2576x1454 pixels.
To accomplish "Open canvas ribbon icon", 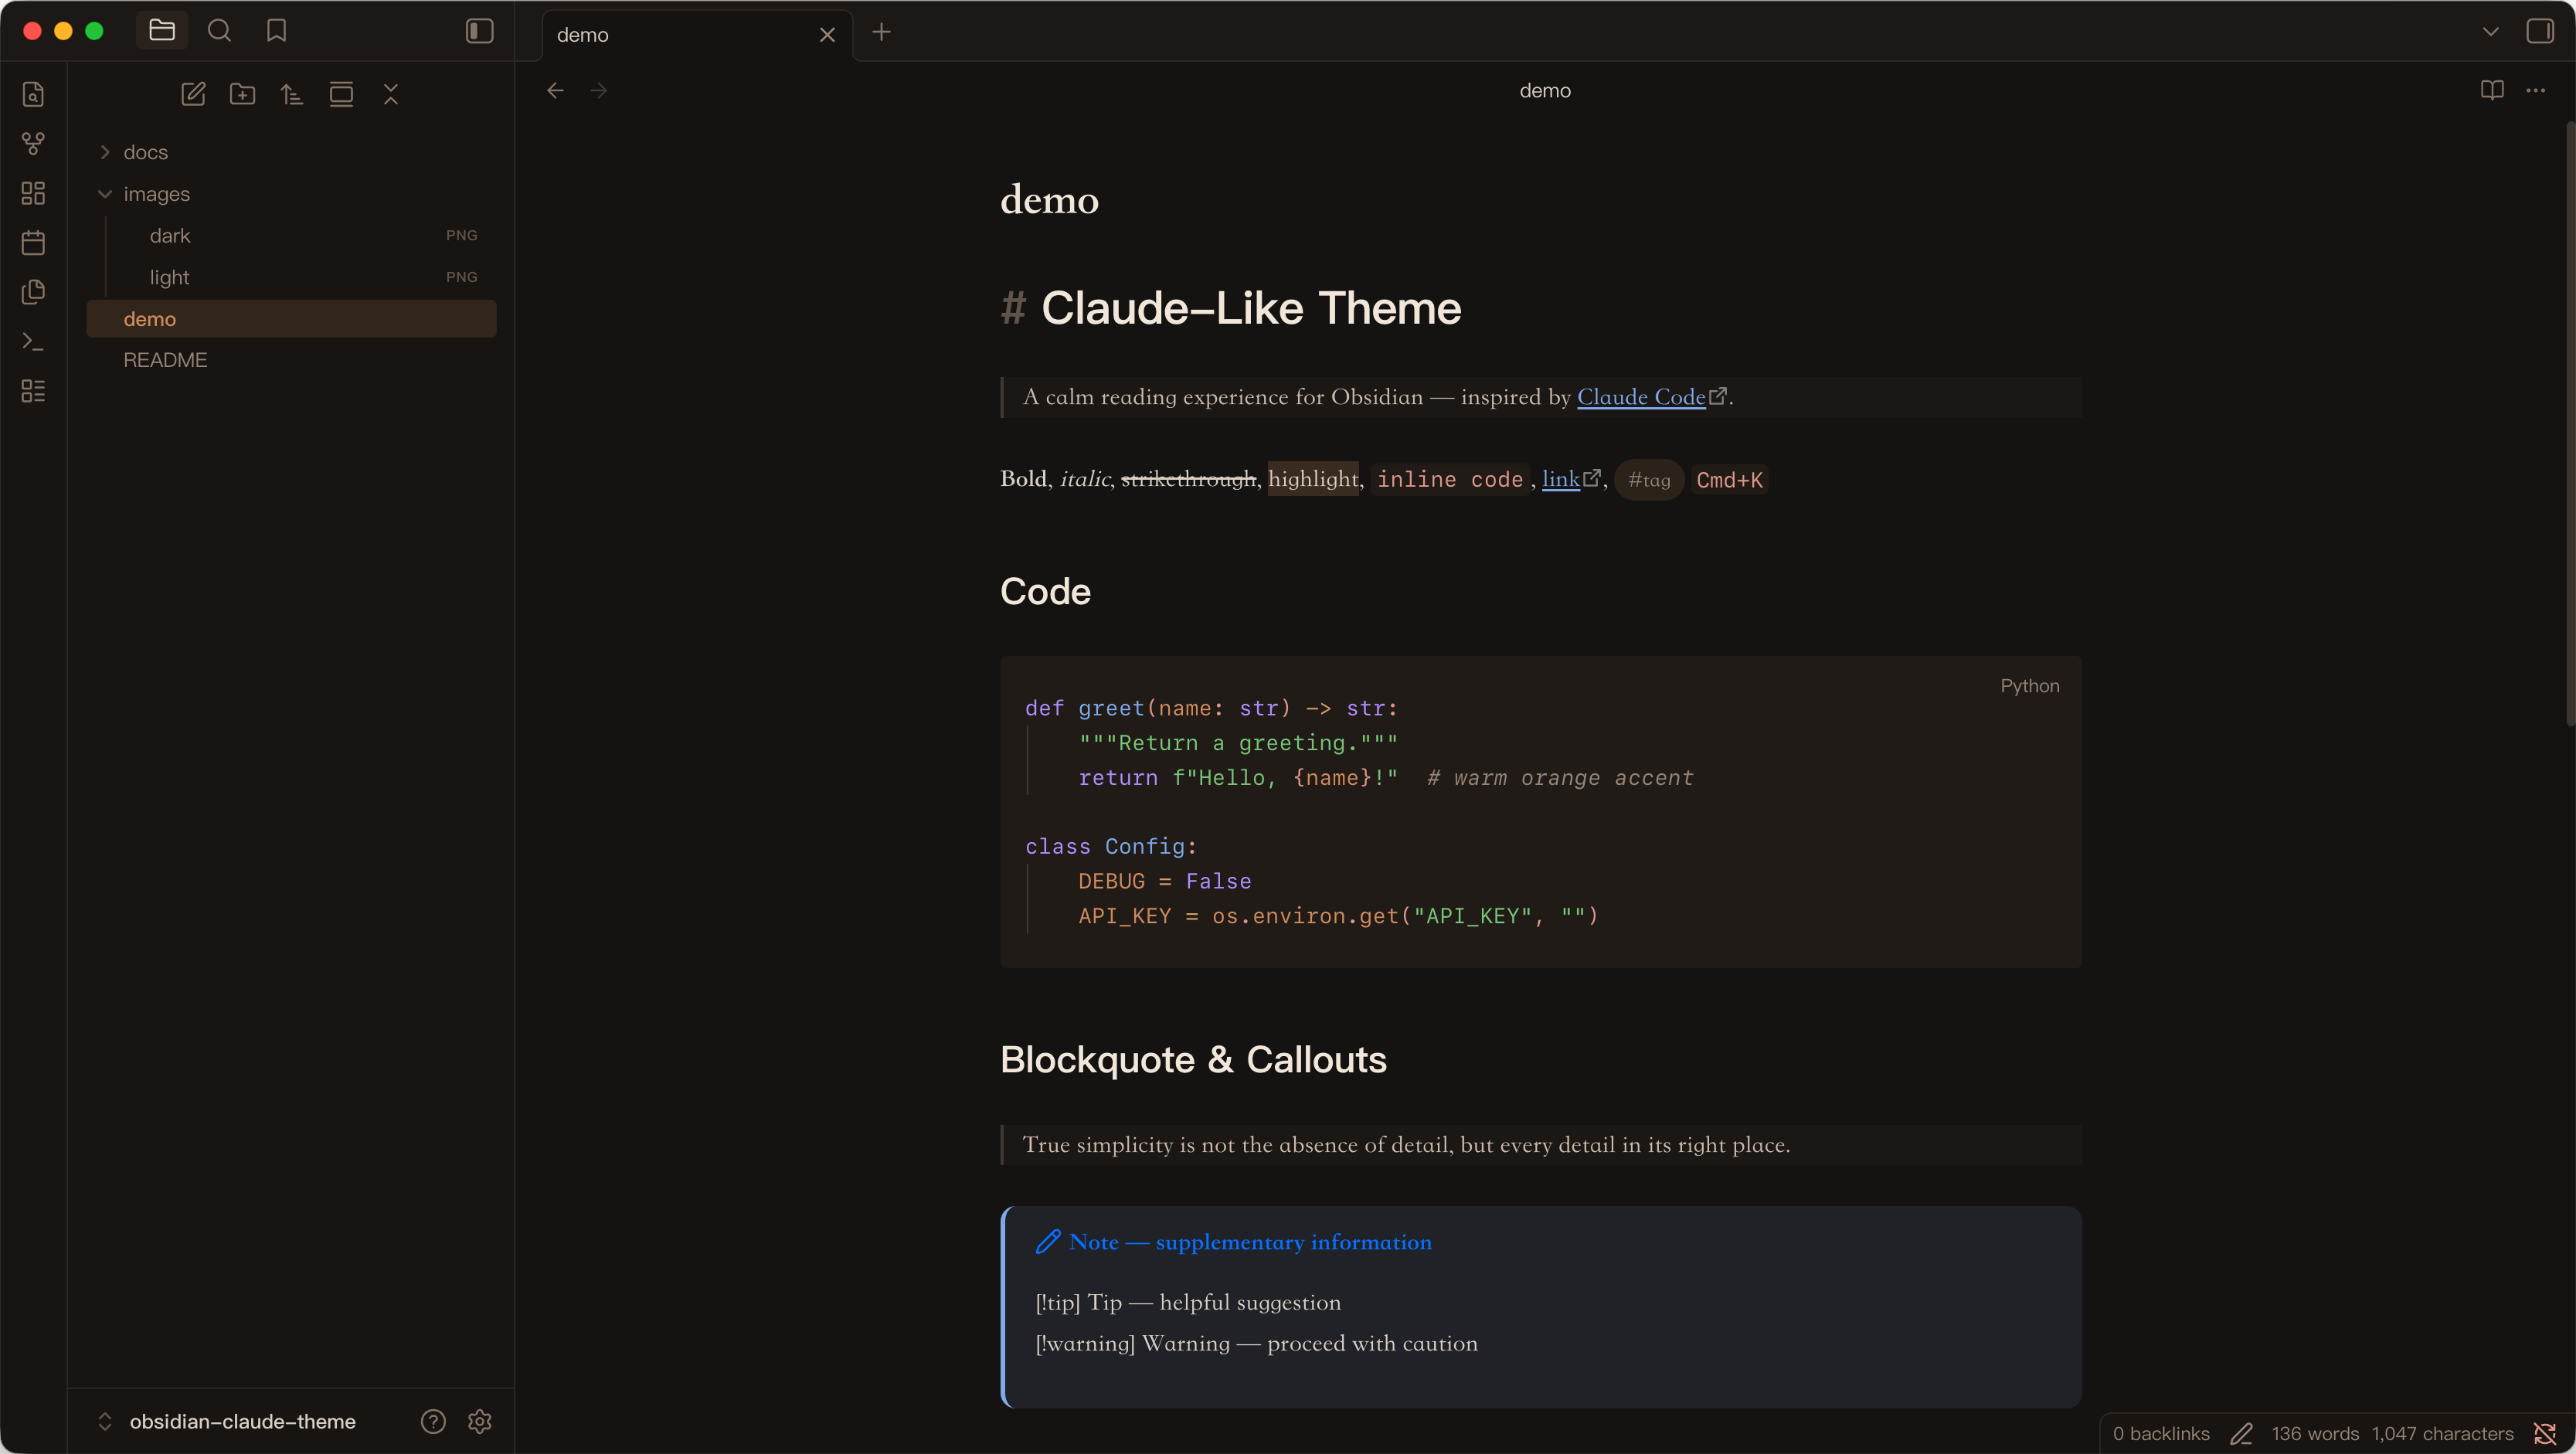I will point(33,193).
